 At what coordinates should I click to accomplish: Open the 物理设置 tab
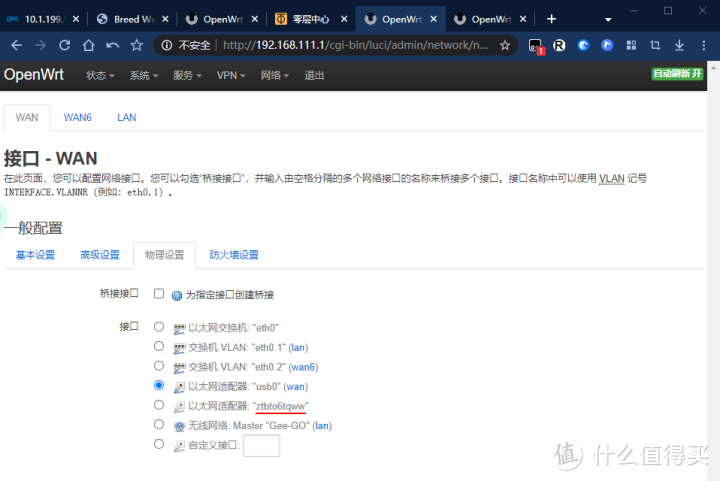[164, 255]
